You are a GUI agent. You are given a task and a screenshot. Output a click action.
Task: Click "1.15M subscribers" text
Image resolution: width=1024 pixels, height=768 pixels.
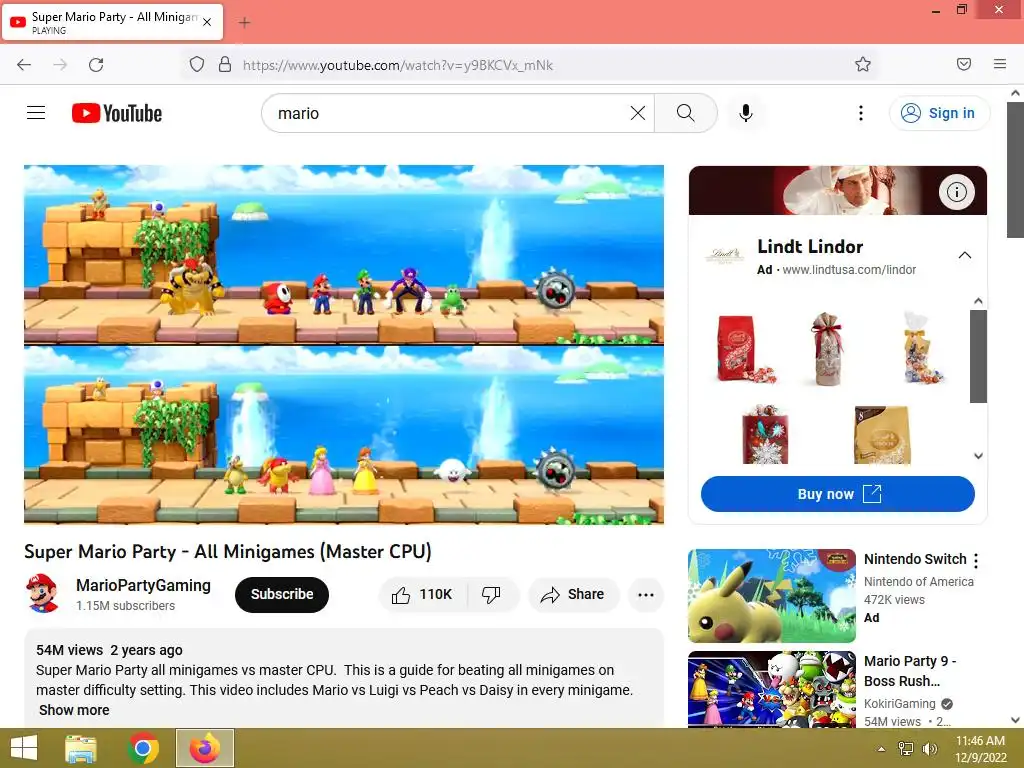[x=125, y=605]
